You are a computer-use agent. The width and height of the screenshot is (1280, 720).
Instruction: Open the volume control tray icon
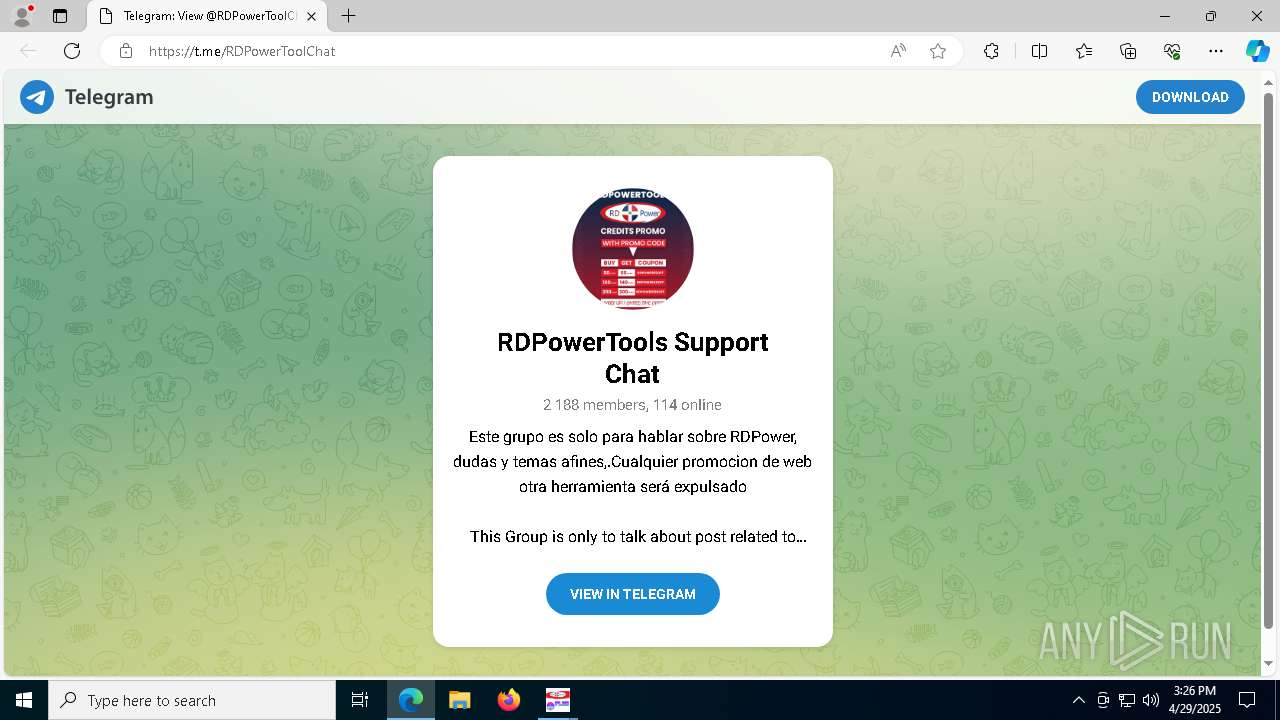pyautogui.click(x=1151, y=700)
